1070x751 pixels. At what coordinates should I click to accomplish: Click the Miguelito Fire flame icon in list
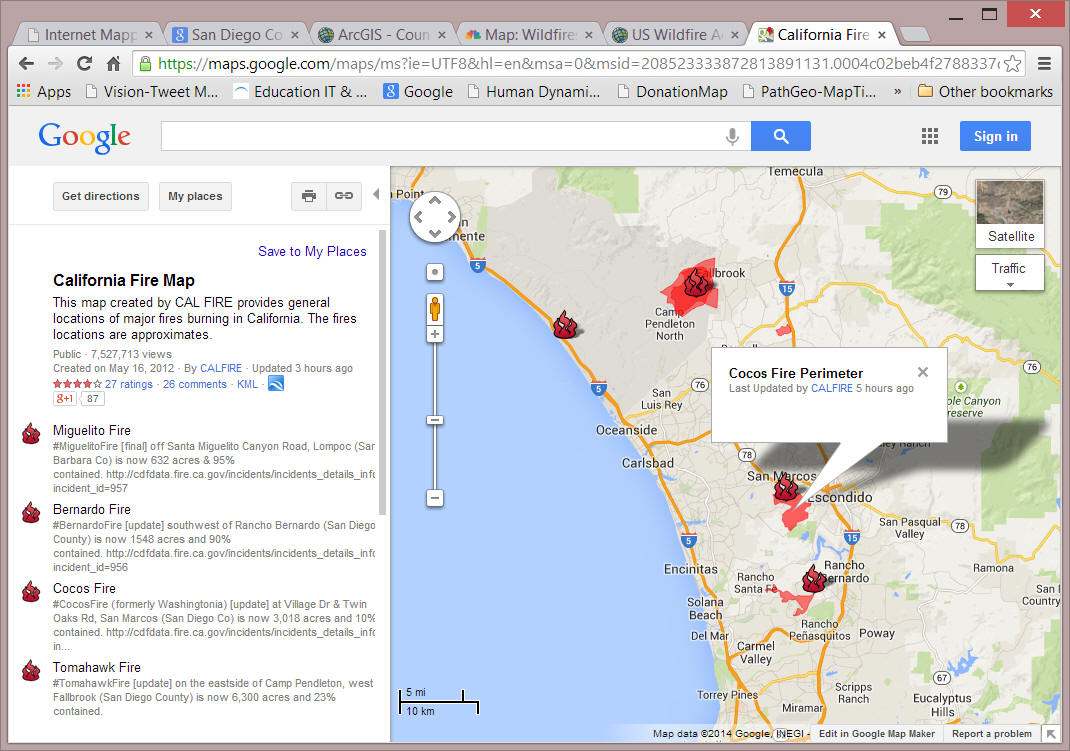tap(31, 433)
